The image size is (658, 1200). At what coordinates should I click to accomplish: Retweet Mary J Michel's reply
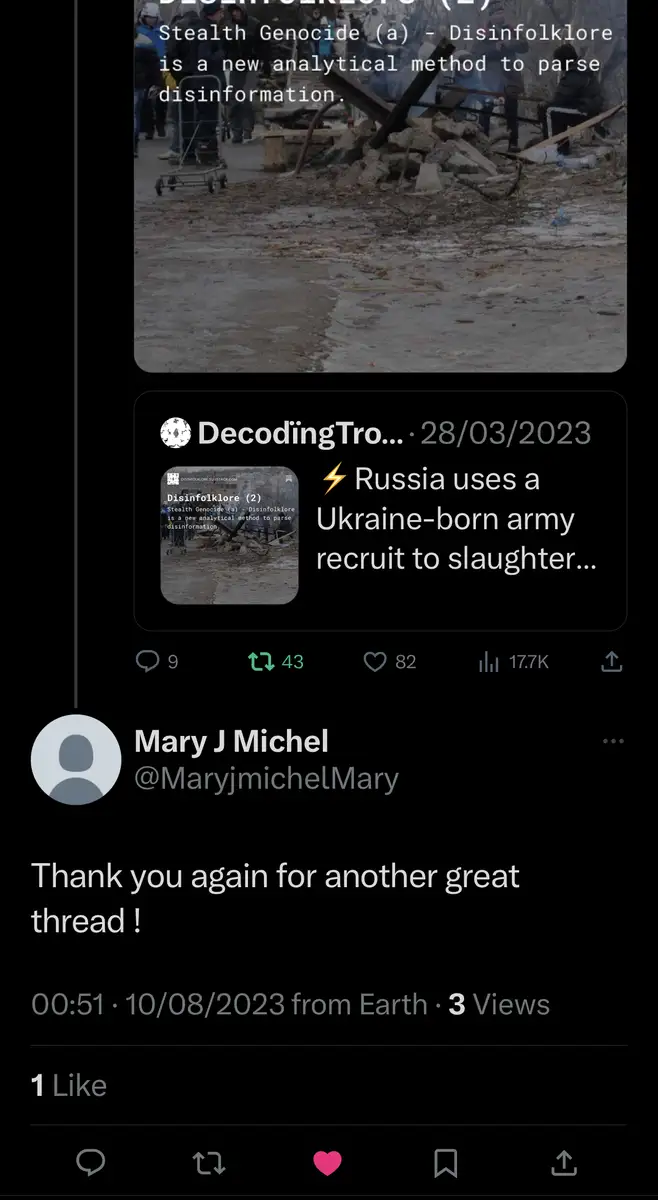click(209, 1162)
